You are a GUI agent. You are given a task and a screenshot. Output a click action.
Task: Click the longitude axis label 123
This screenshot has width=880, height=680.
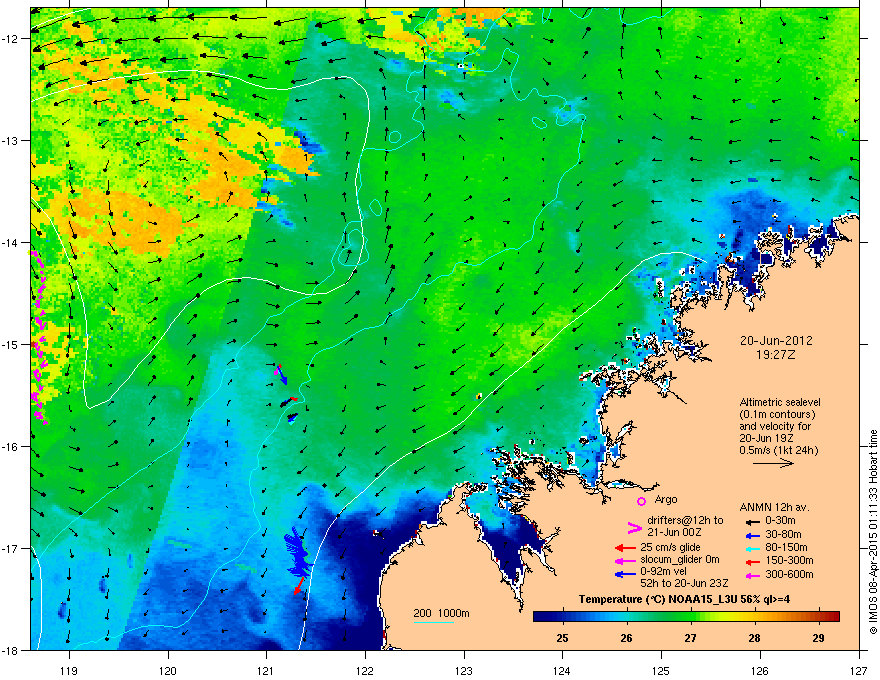(x=464, y=670)
